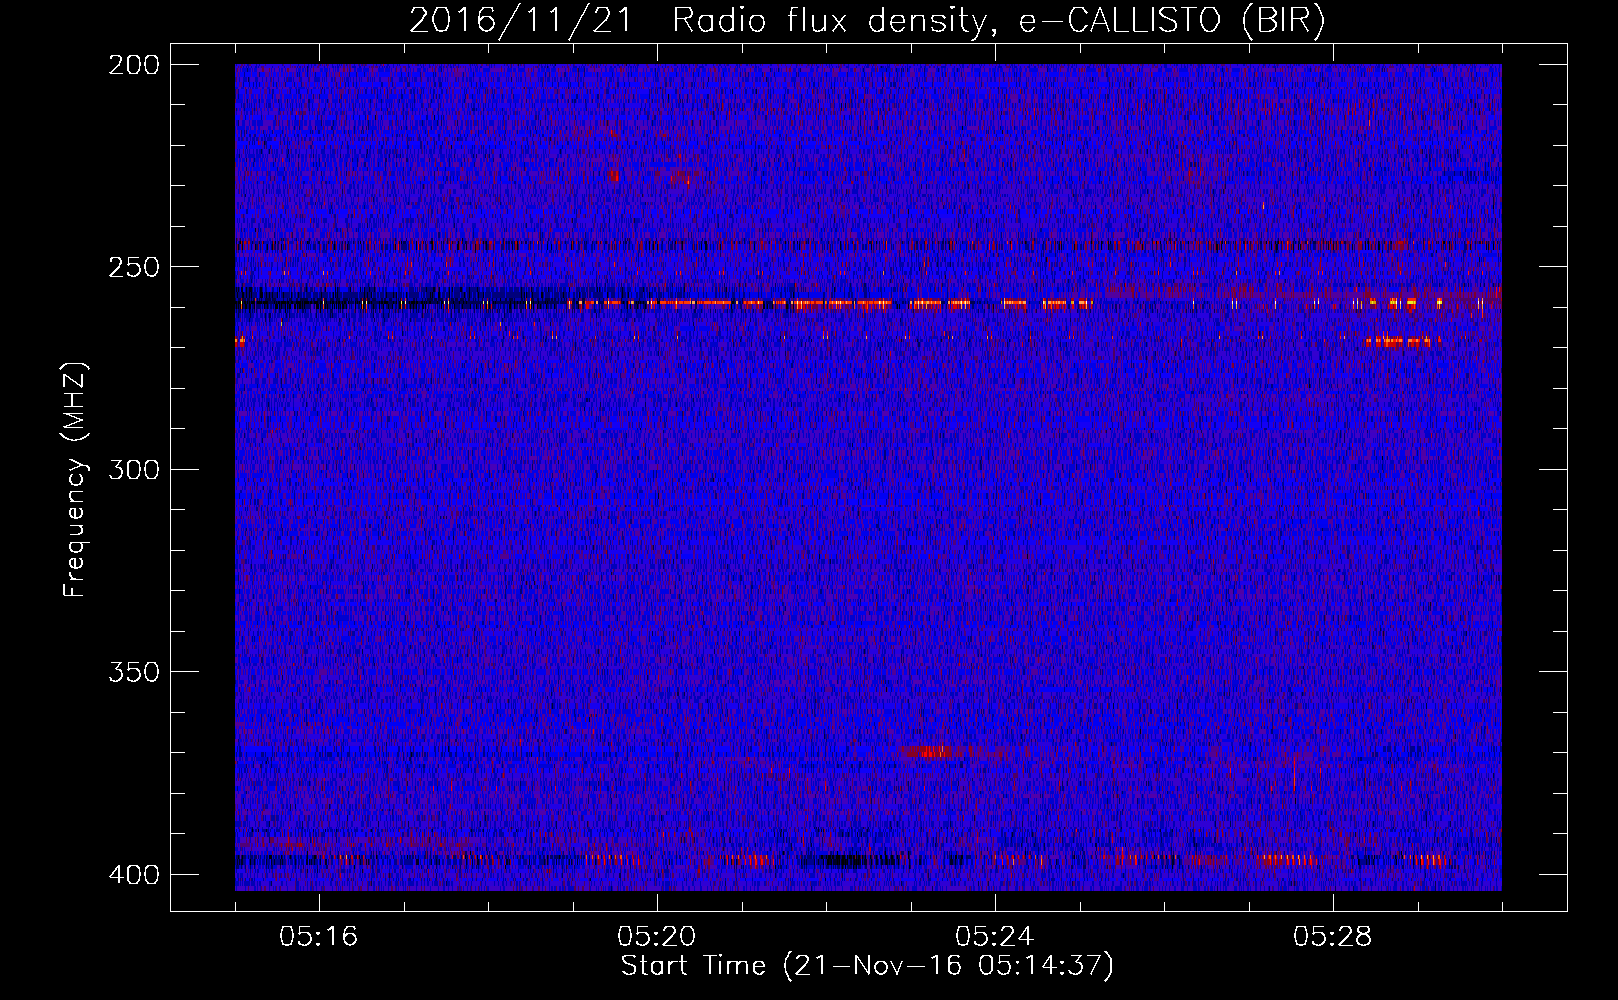Select the 200 frequency tick label
This screenshot has width=1618, height=1000.
pyautogui.click(x=133, y=65)
